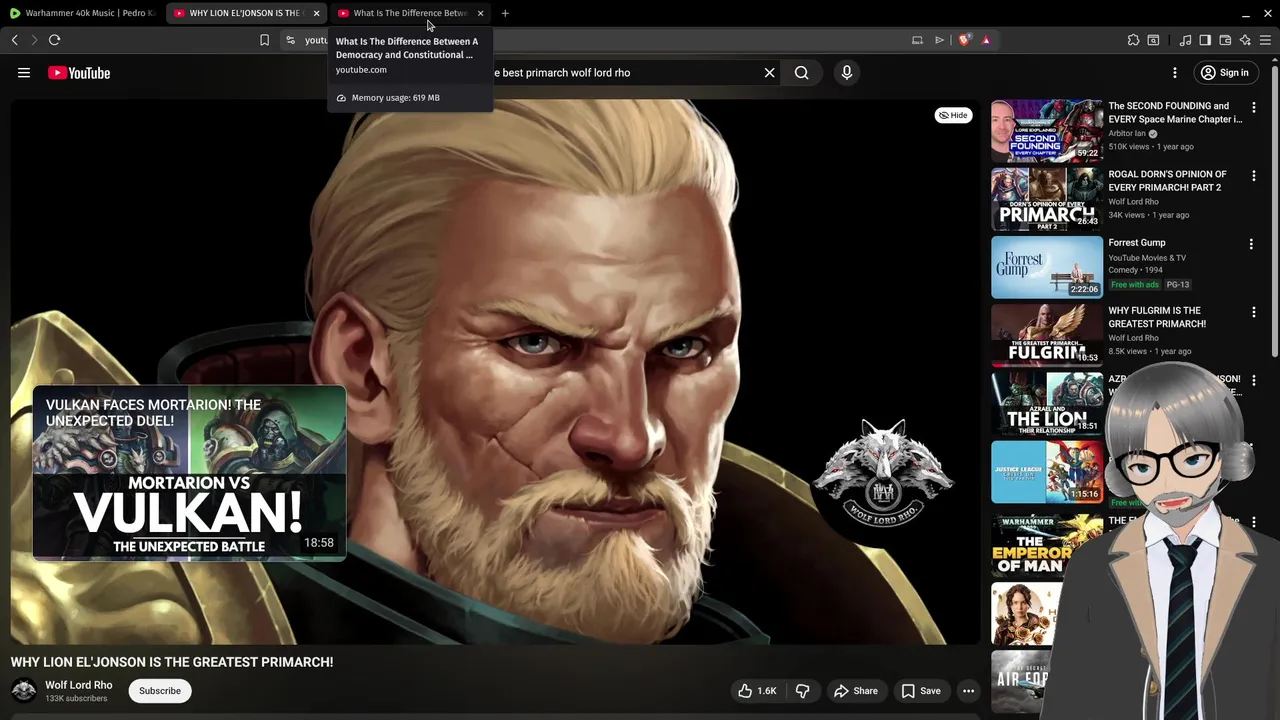Click the Sign in button

[1225, 73]
